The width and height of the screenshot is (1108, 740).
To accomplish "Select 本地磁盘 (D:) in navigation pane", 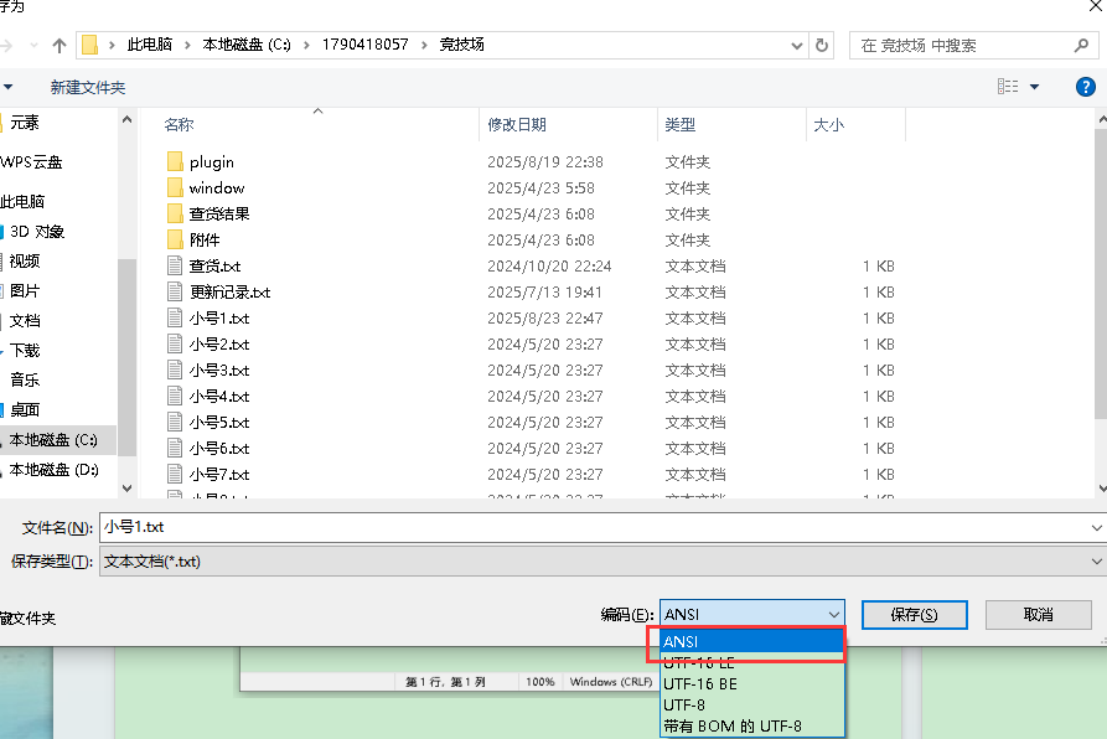I will (54, 470).
